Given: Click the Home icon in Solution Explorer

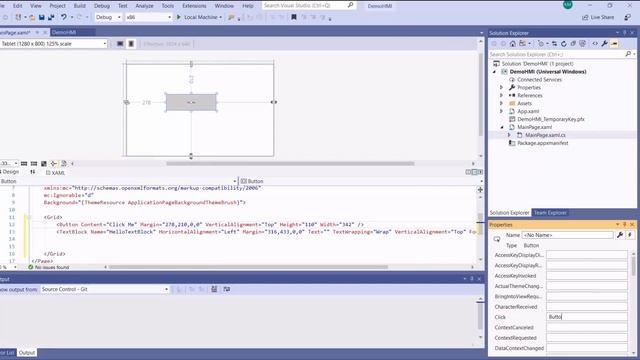Looking at the screenshot, I should 513,44.
